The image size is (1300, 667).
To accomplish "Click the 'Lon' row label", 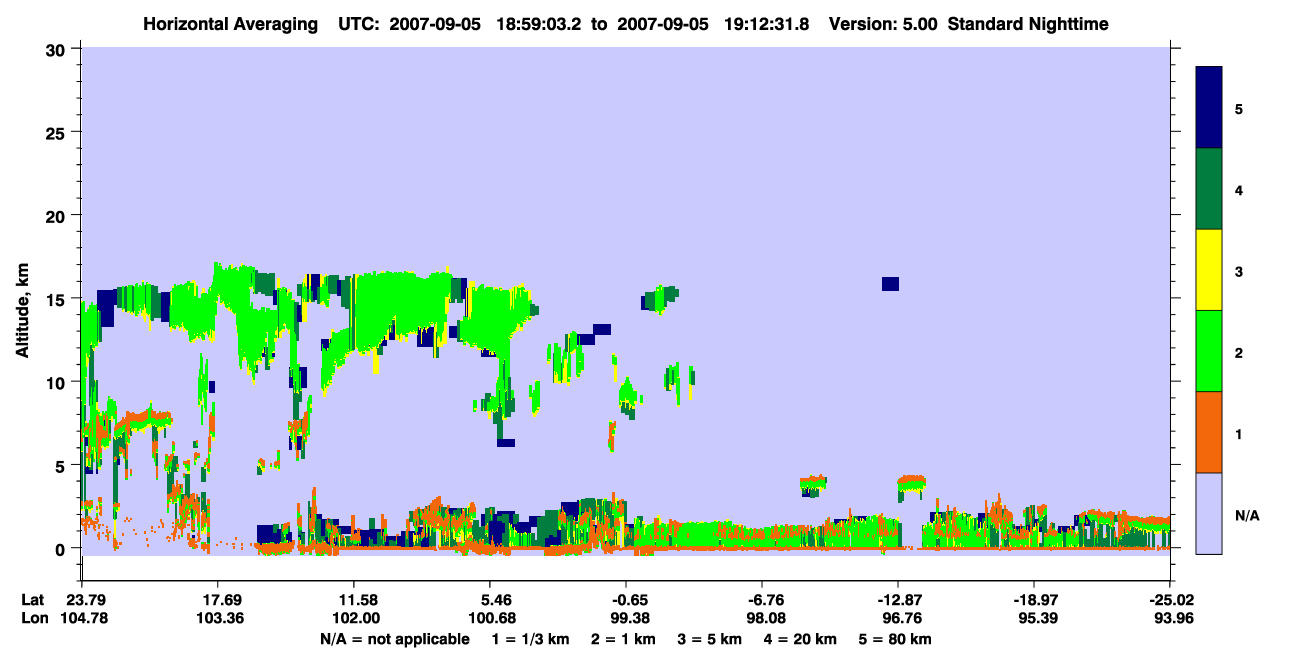I will pyautogui.click(x=33, y=618).
